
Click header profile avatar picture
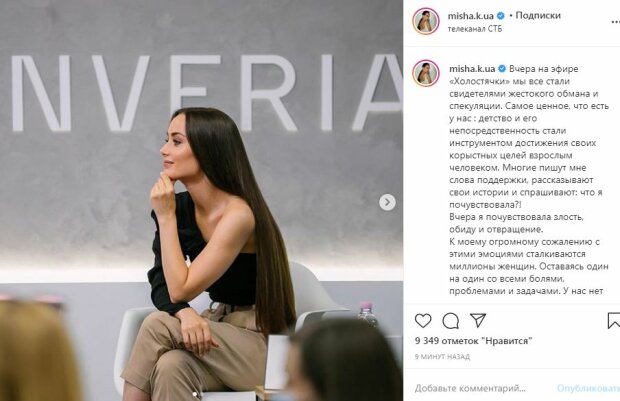[x=426, y=21]
